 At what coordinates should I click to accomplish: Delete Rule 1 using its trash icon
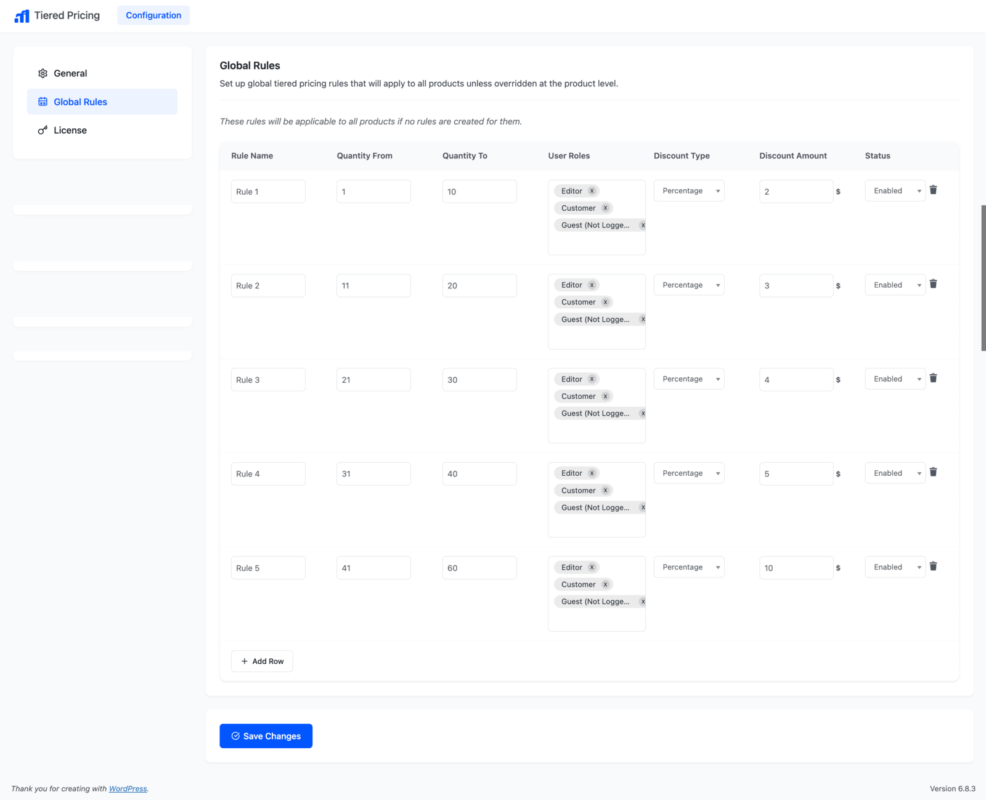pyautogui.click(x=933, y=189)
